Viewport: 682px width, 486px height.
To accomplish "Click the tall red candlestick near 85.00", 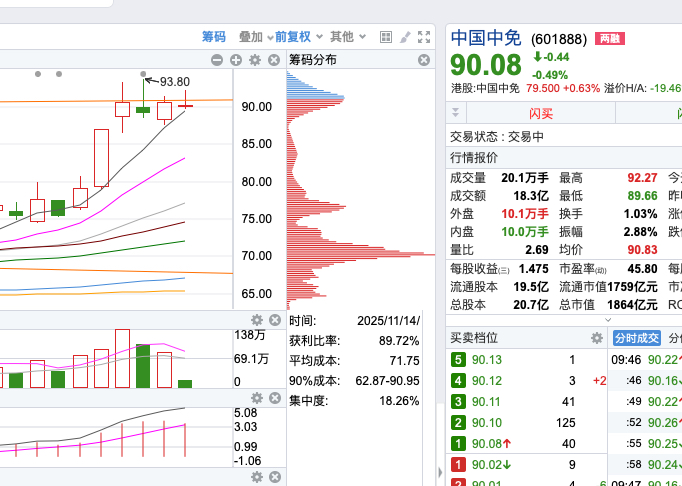I will [101, 158].
